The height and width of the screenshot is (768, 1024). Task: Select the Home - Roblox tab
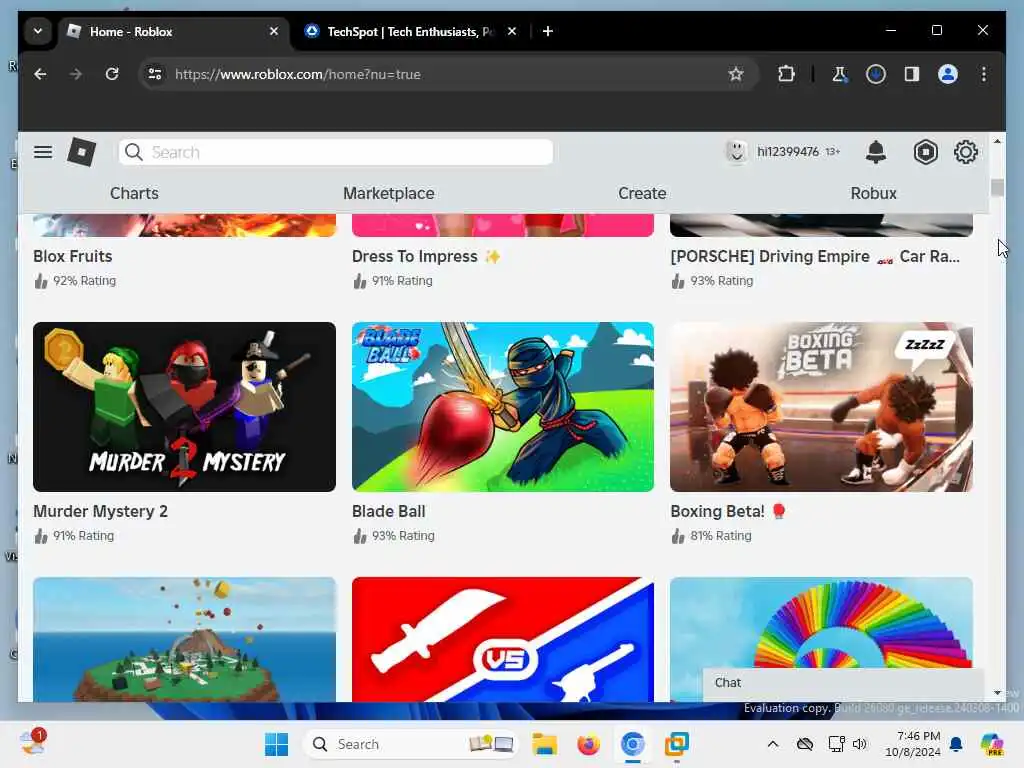coord(173,31)
